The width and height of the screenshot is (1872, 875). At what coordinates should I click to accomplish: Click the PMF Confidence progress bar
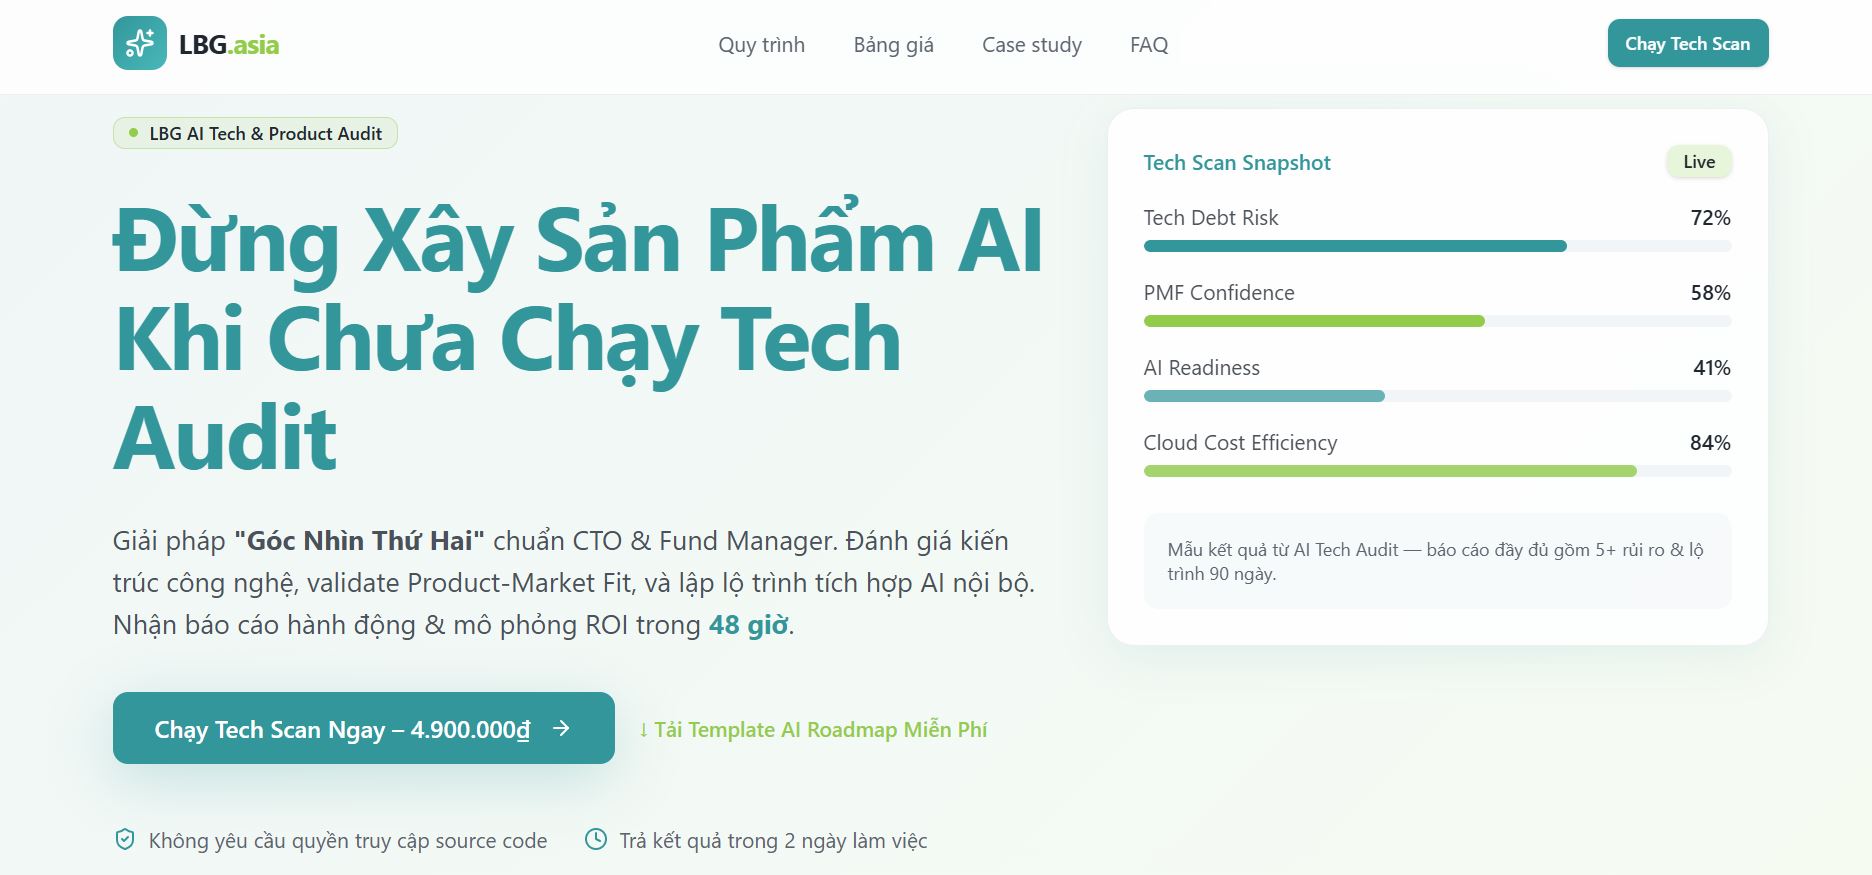pos(1437,321)
